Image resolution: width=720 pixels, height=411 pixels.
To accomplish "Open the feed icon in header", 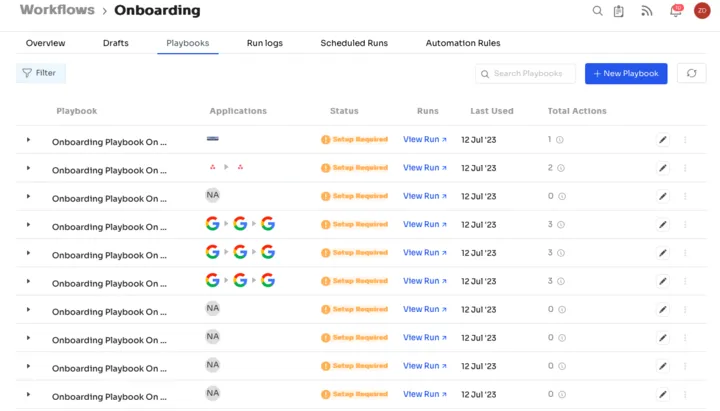I will [x=647, y=11].
